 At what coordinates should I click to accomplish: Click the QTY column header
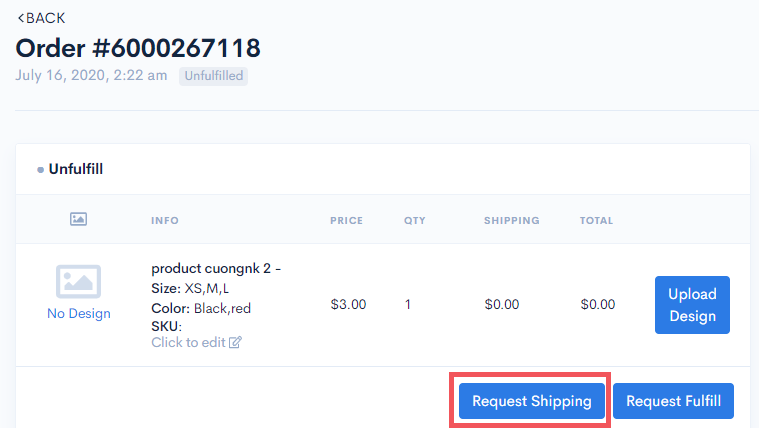pos(414,220)
